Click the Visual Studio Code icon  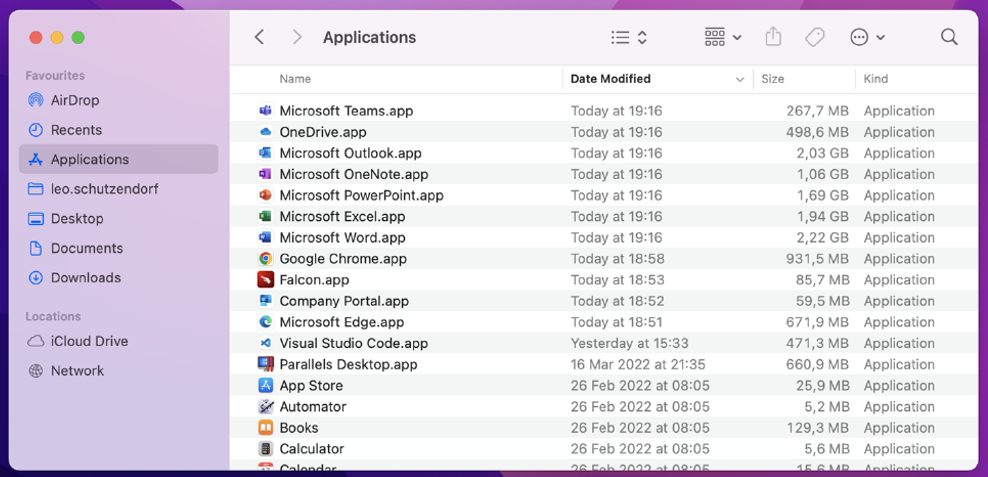(x=265, y=343)
